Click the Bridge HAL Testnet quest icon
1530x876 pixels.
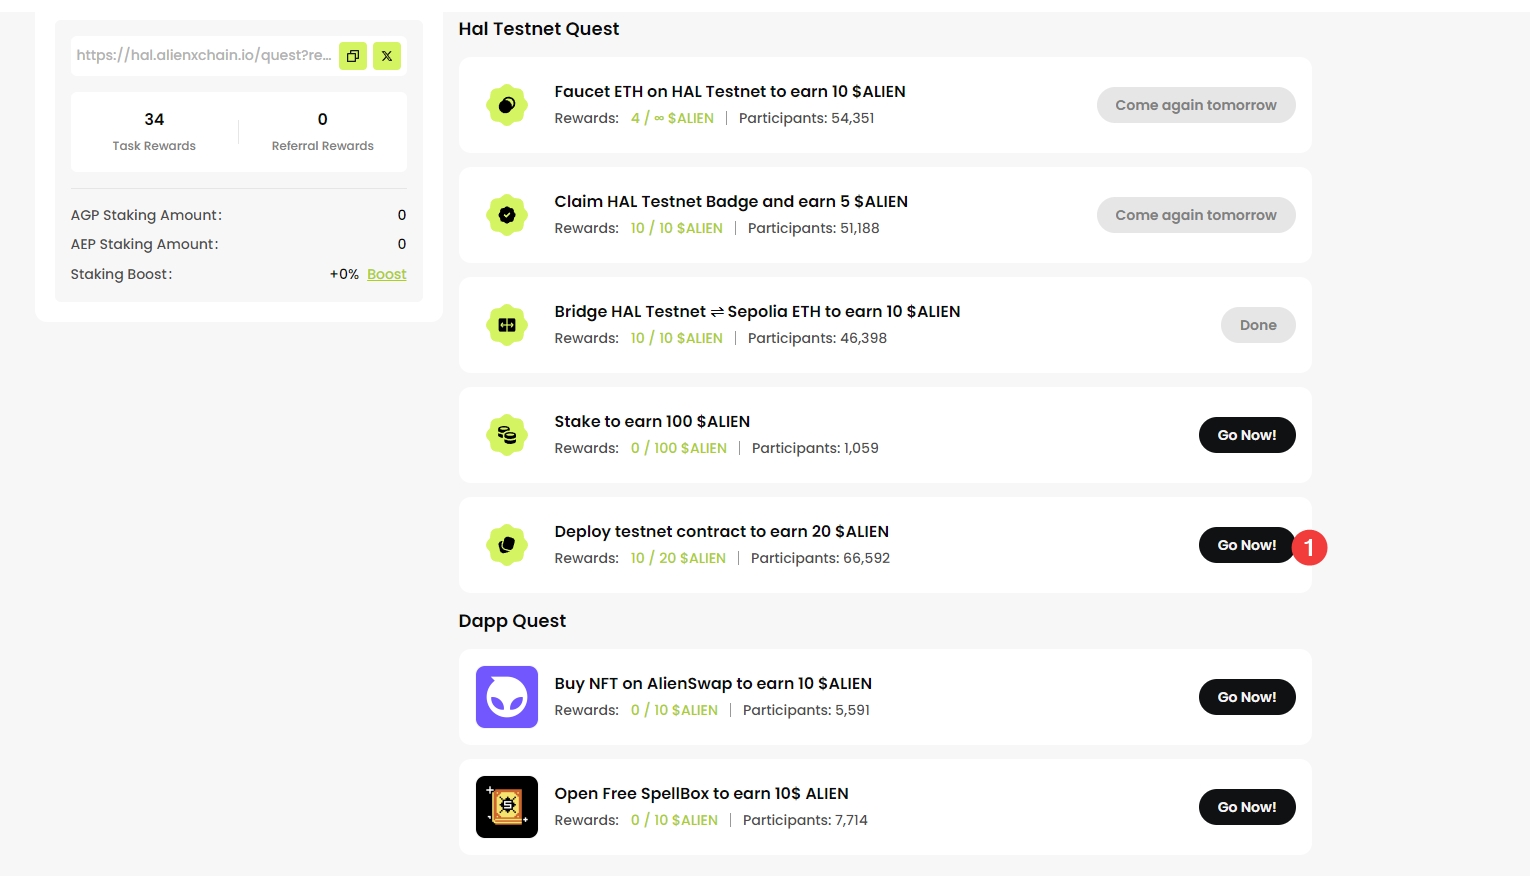pyautogui.click(x=507, y=325)
